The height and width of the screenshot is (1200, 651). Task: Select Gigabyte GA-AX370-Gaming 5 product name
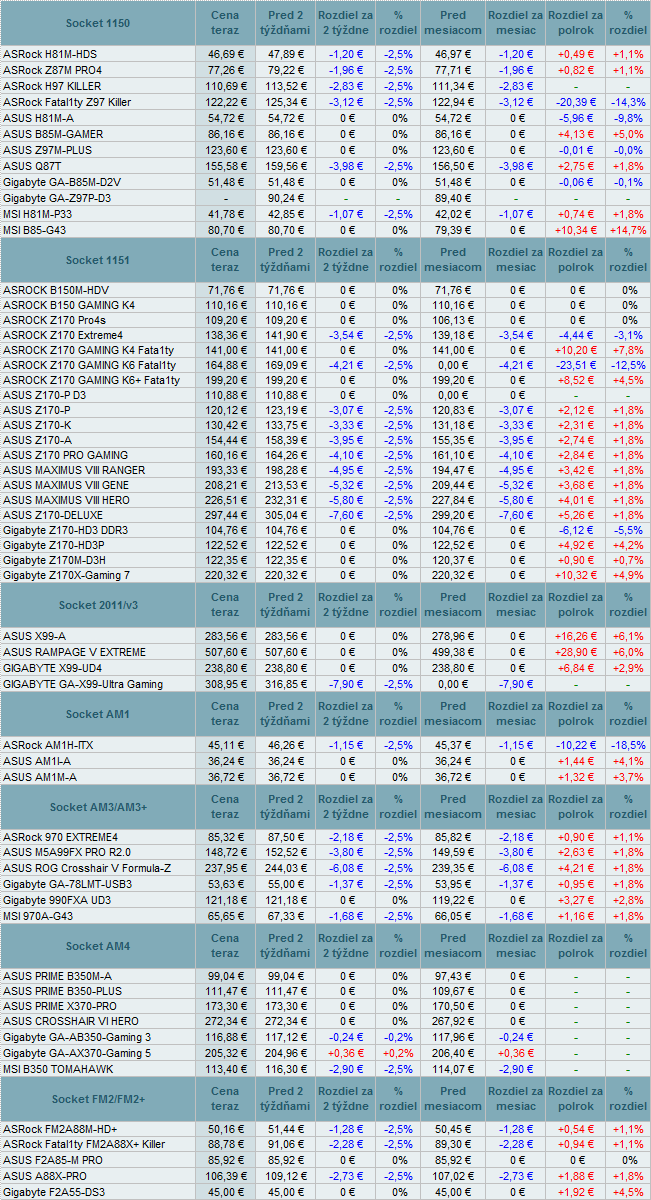click(x=78, y=1052)
